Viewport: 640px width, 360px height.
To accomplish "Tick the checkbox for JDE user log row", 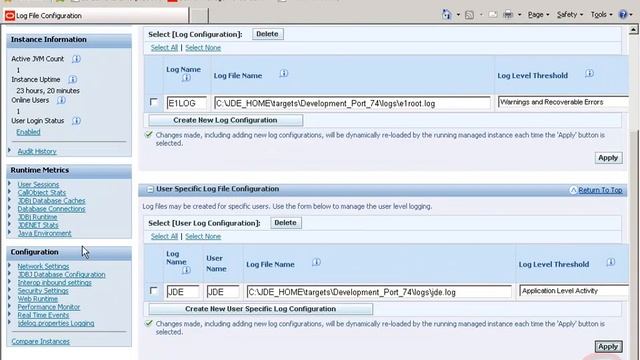I will coord(153,291).
